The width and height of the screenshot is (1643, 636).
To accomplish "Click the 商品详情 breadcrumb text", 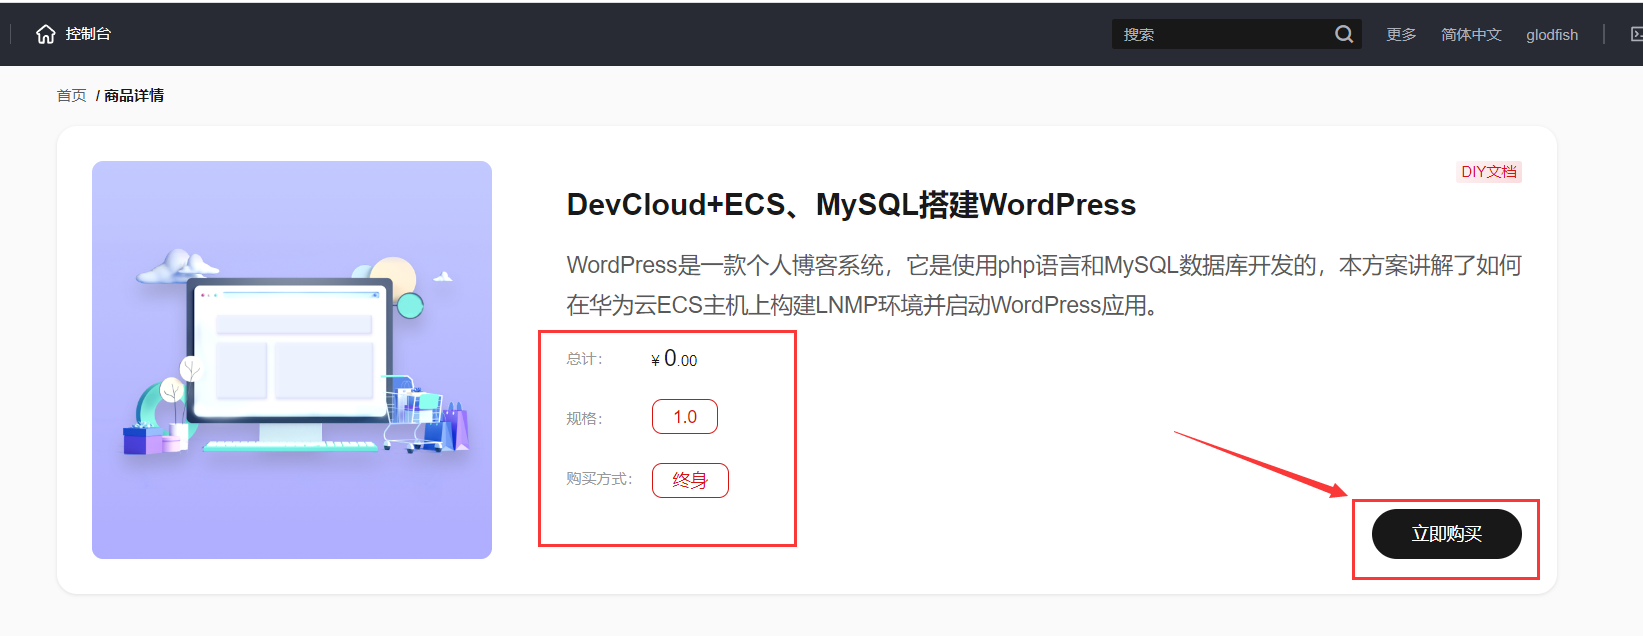I will [x=134, y=95].
